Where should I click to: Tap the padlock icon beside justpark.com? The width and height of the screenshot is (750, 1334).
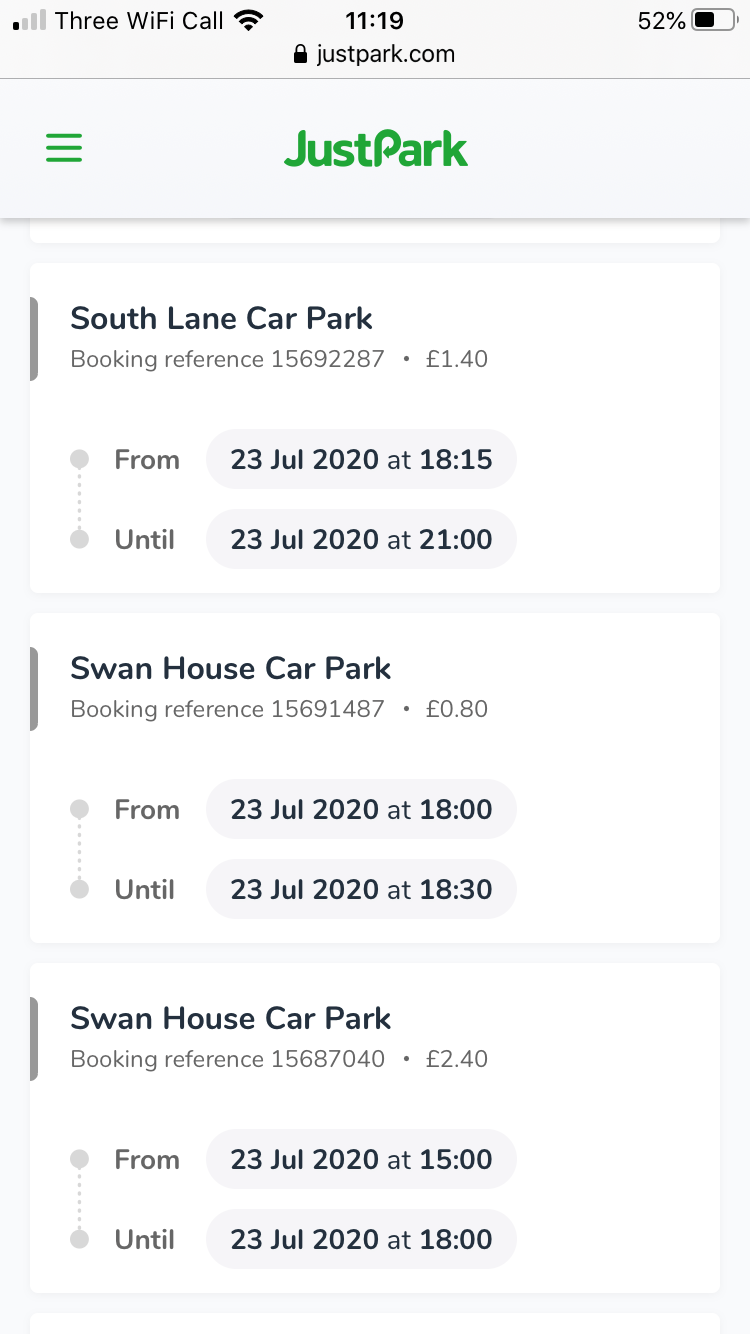pyautogui.click(x=300, y=55)
